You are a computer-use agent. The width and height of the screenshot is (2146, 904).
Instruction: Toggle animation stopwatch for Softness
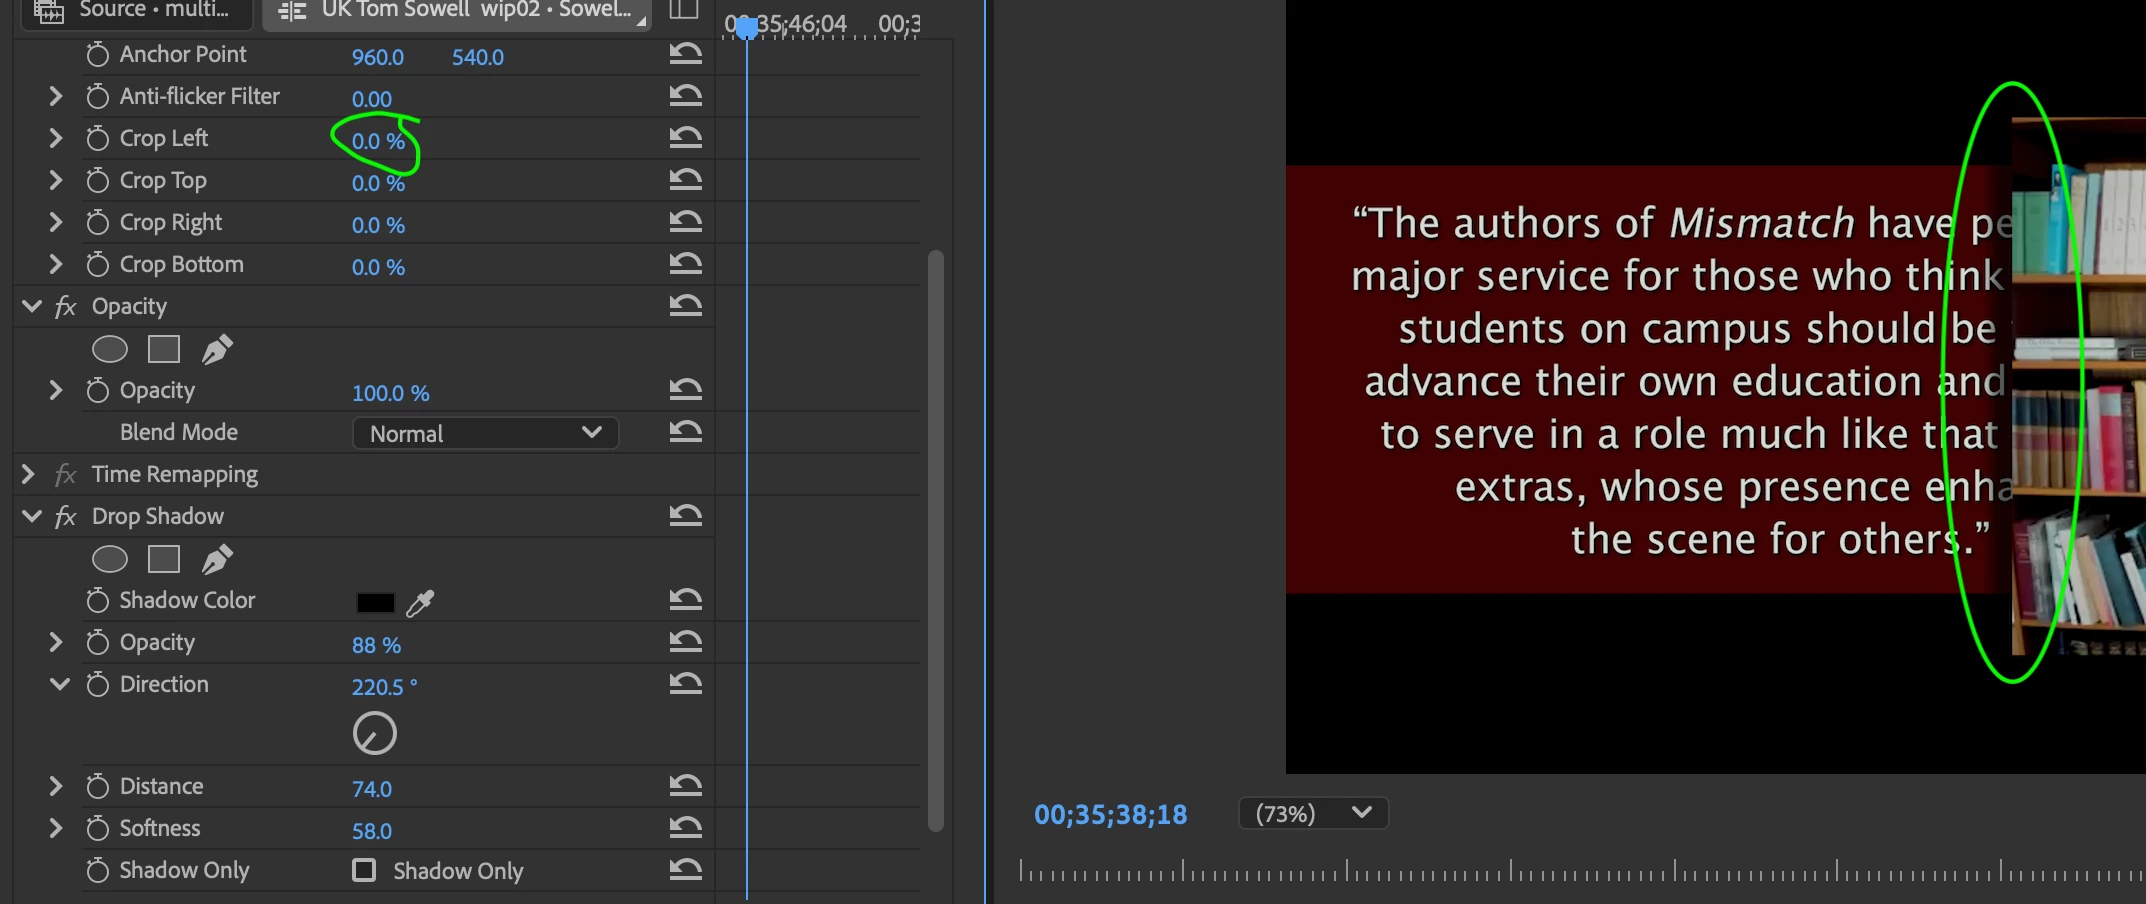[x=97, y=828]
